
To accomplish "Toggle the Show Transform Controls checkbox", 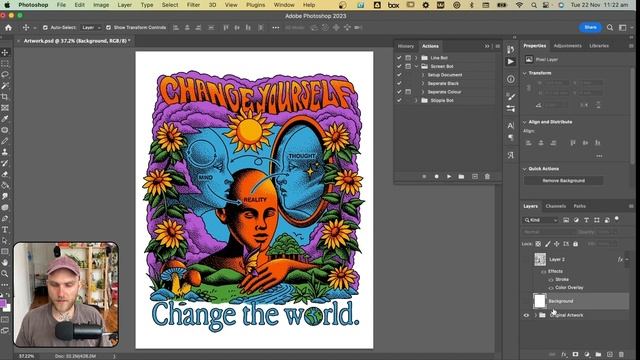I will 108,27.
